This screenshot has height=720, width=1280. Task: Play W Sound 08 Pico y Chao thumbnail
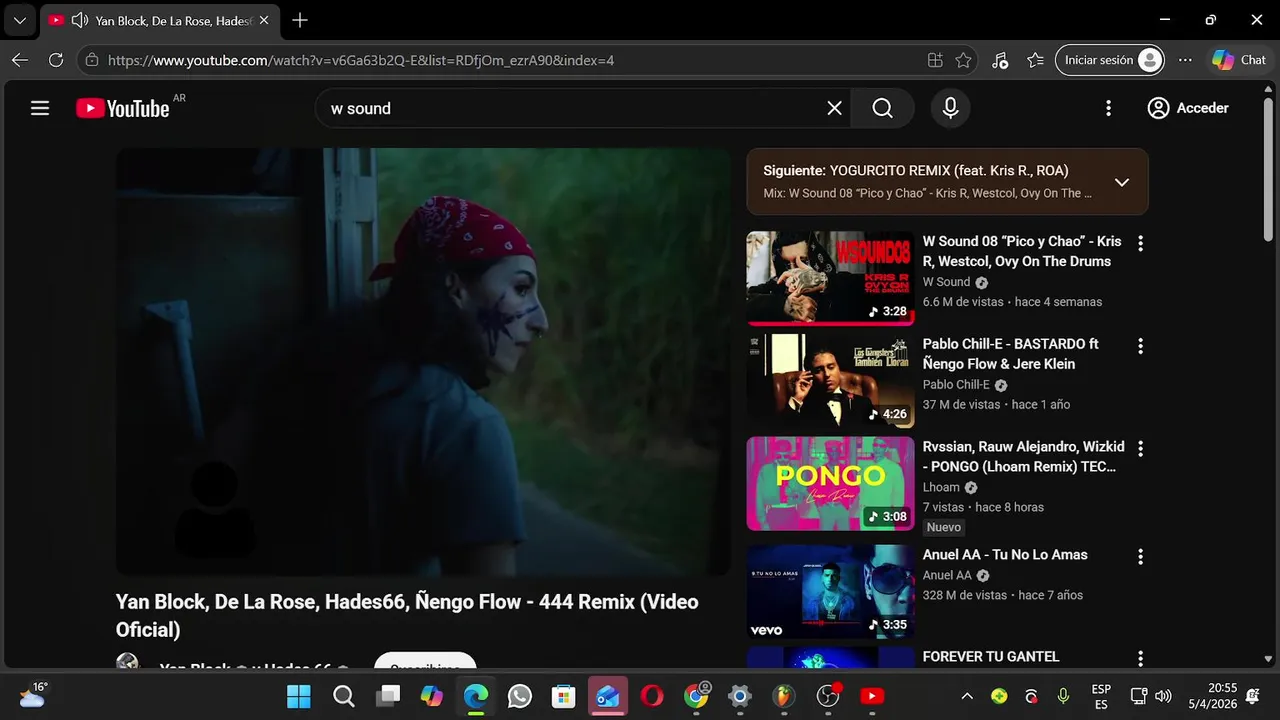(830, 278)
